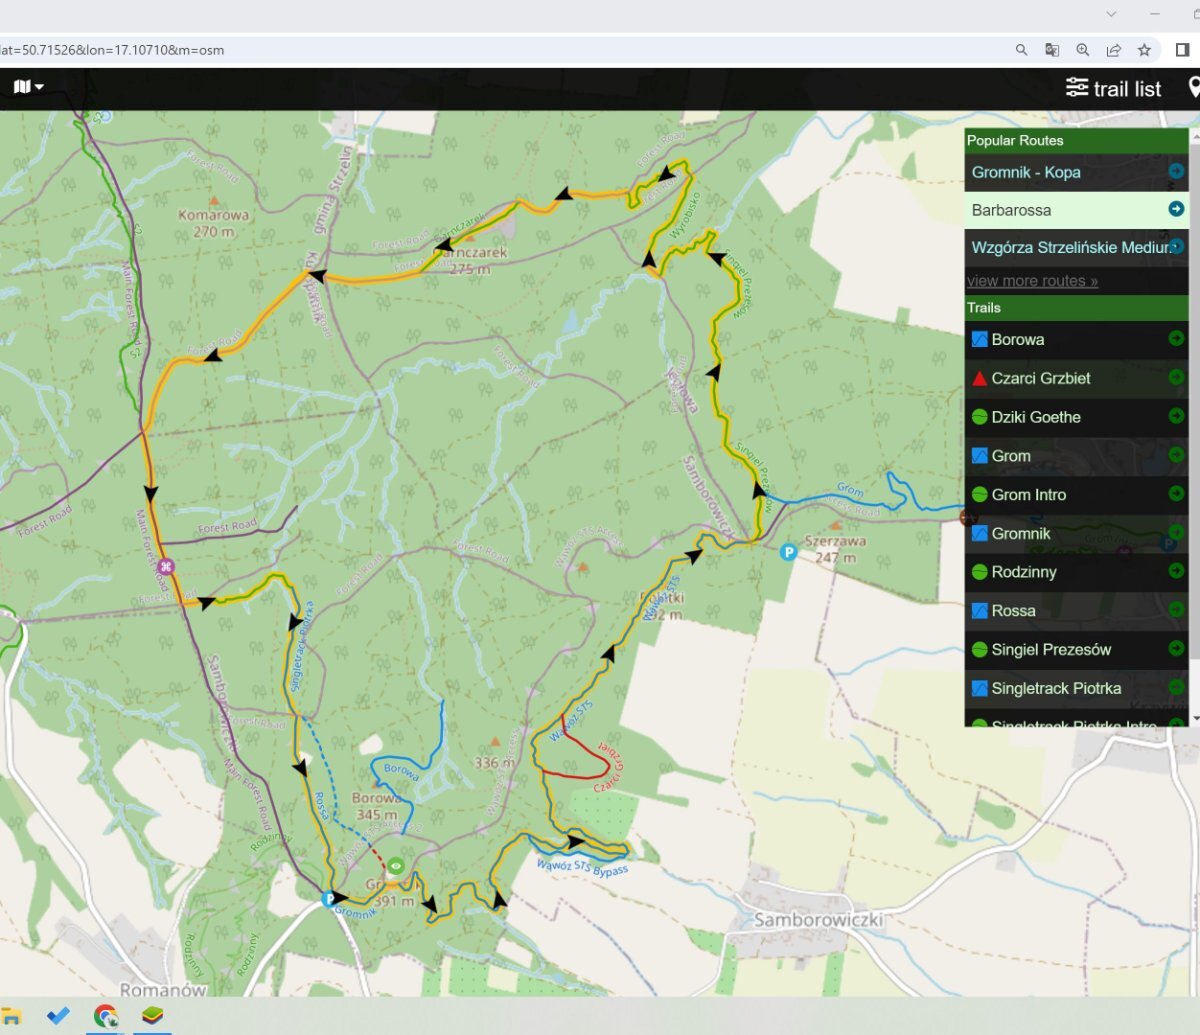Viewport: 1200px width, 1035px height.
Task: Toggle the trail list panel
Action: pos(1113,89)
